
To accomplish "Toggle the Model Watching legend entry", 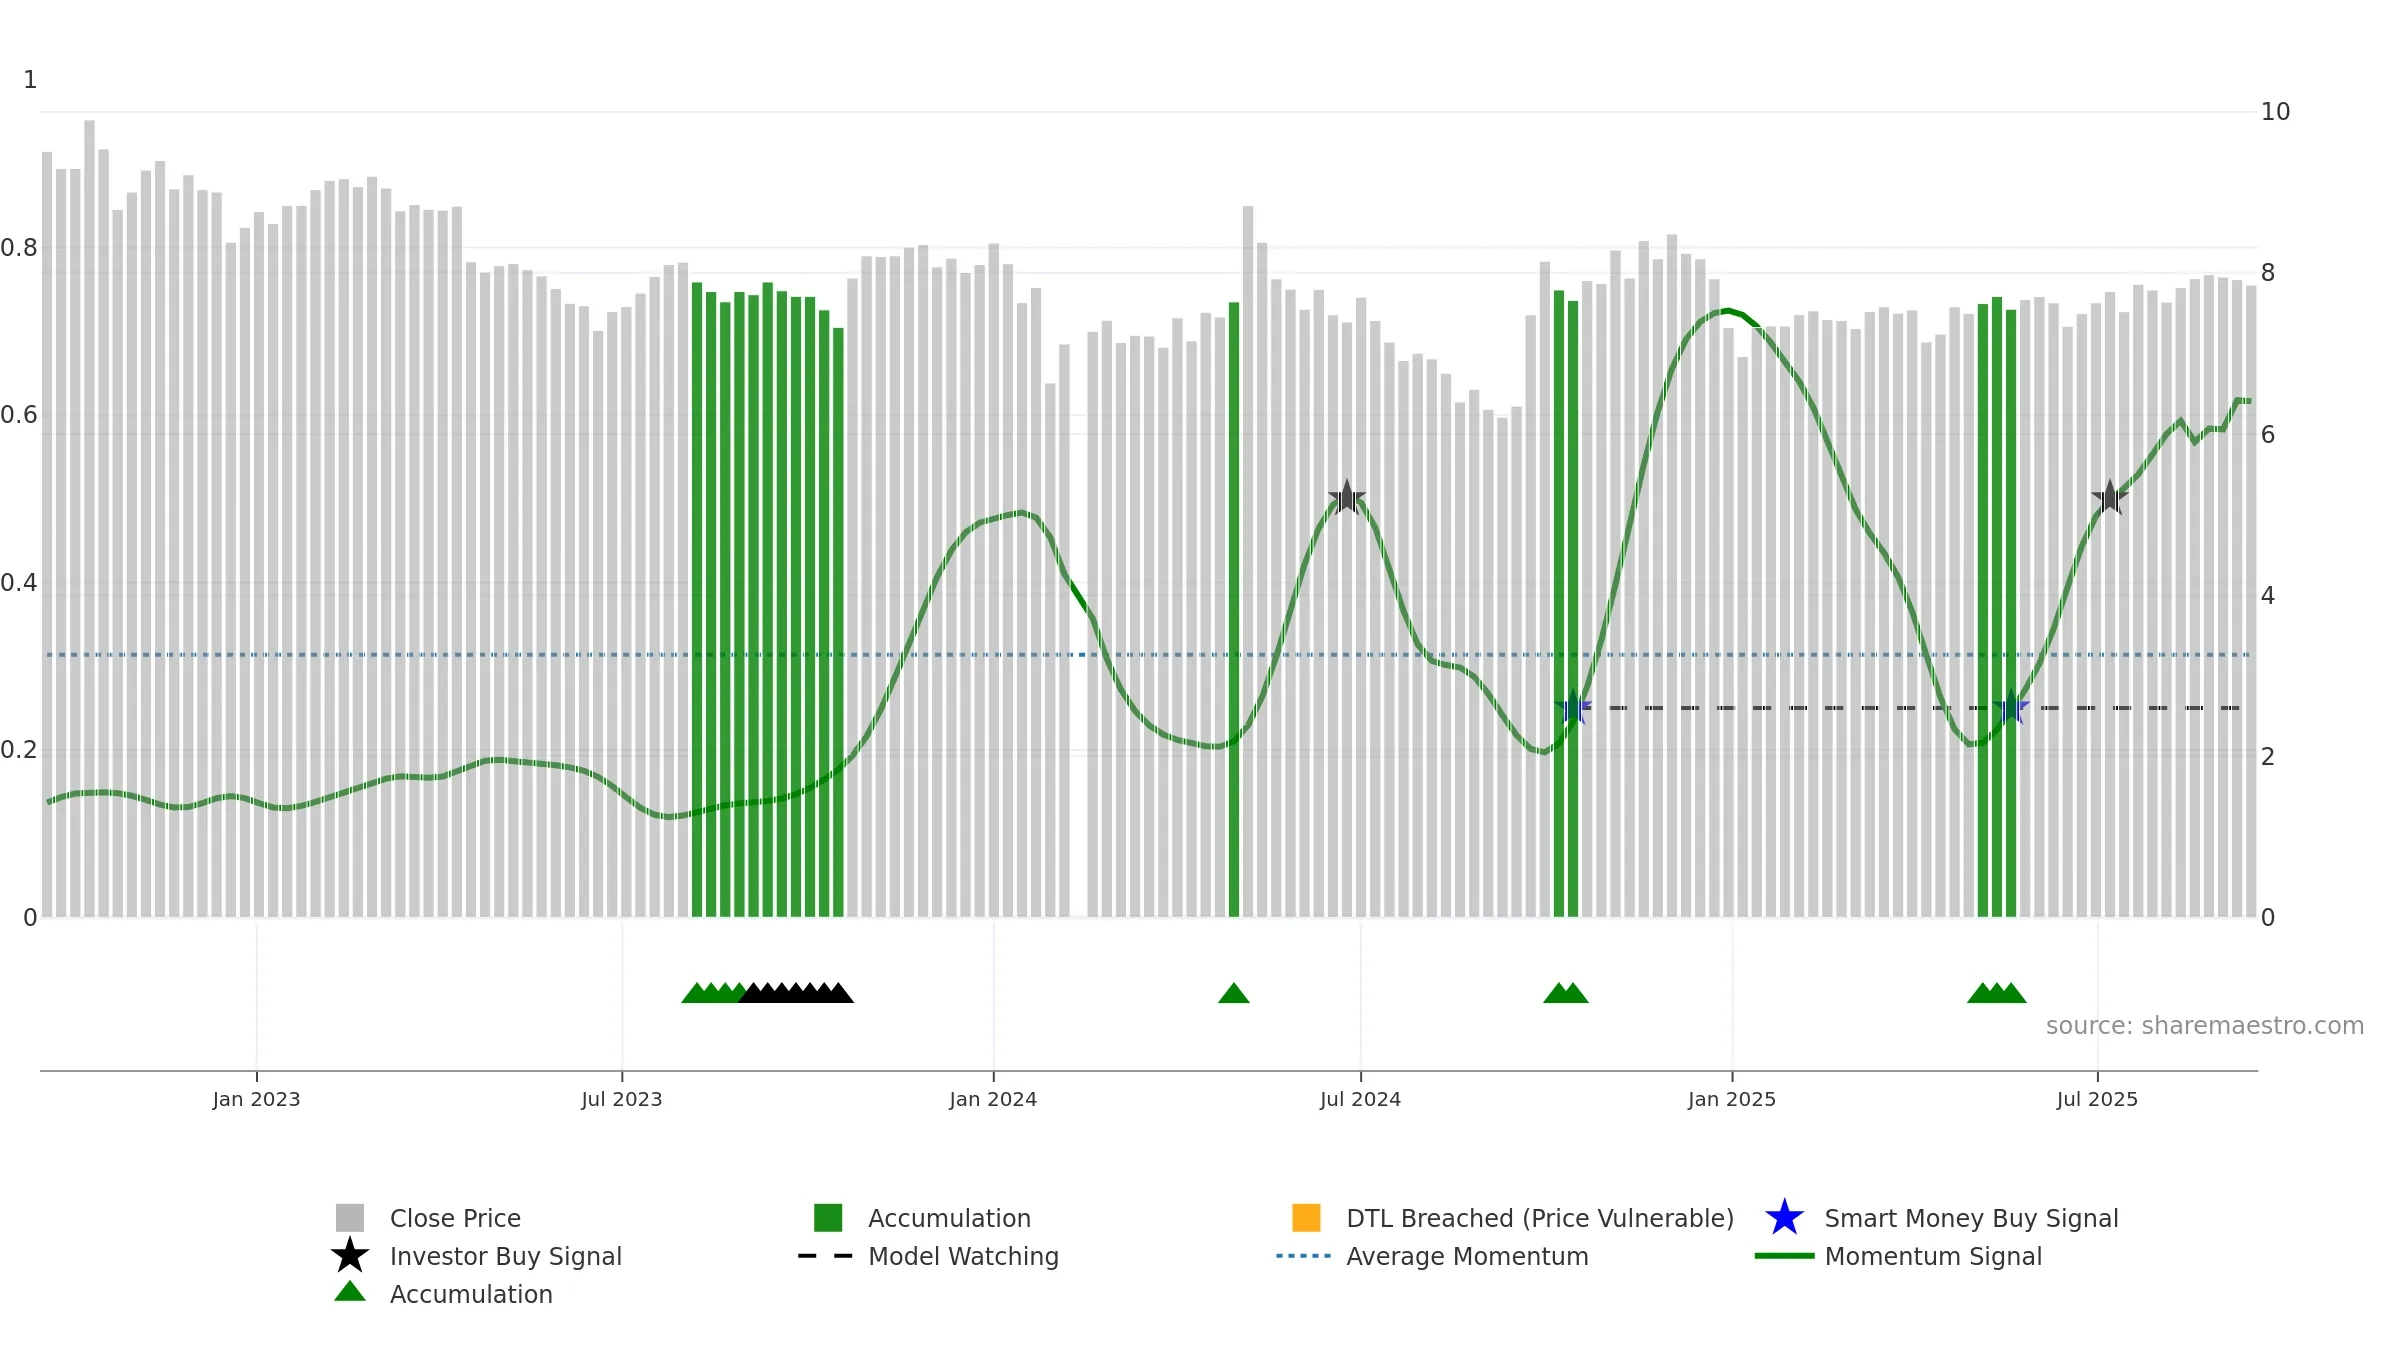I will click(928, 1256).
